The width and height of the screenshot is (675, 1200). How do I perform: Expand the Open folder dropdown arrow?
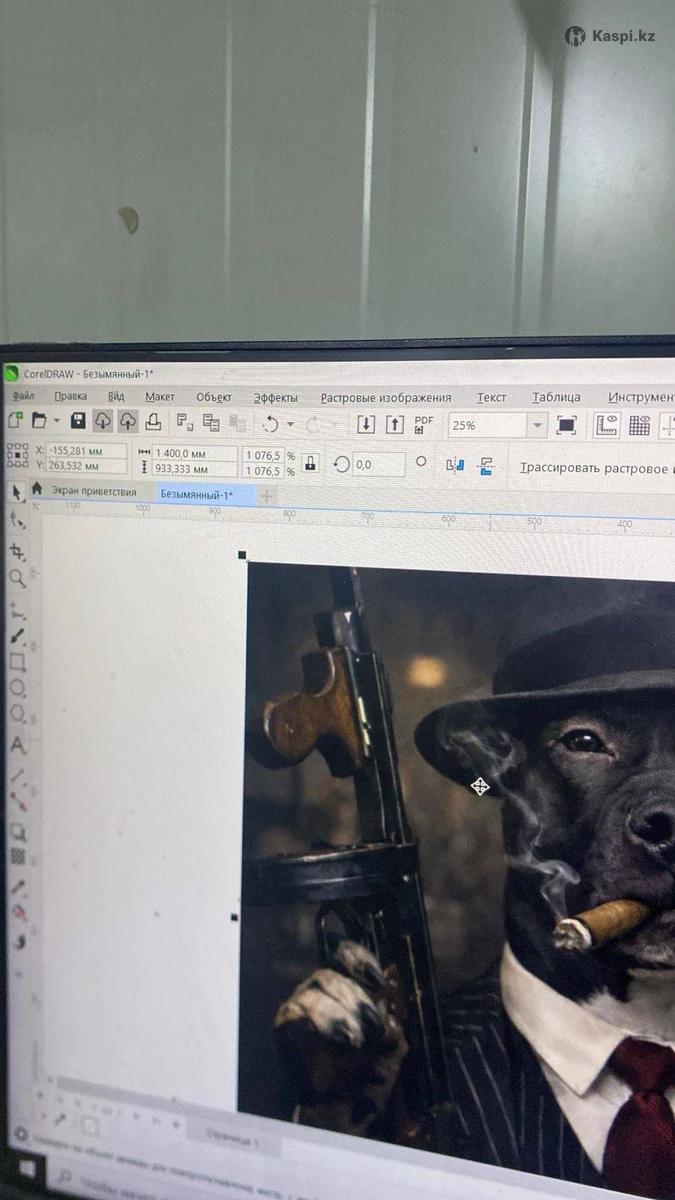57,421
